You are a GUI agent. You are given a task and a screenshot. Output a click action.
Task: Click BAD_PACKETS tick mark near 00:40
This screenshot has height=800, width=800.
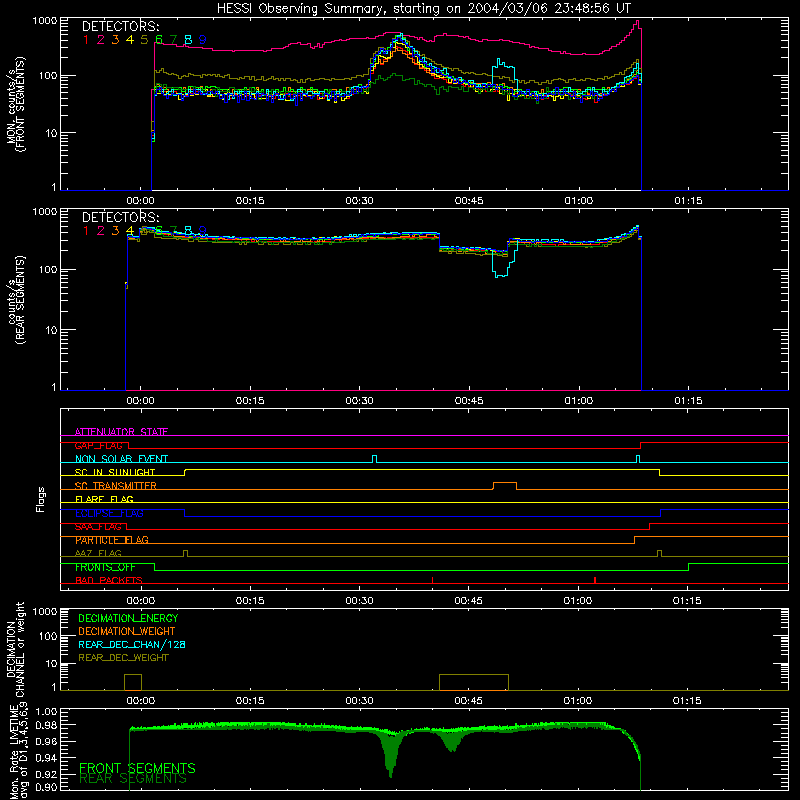(433, 580)
